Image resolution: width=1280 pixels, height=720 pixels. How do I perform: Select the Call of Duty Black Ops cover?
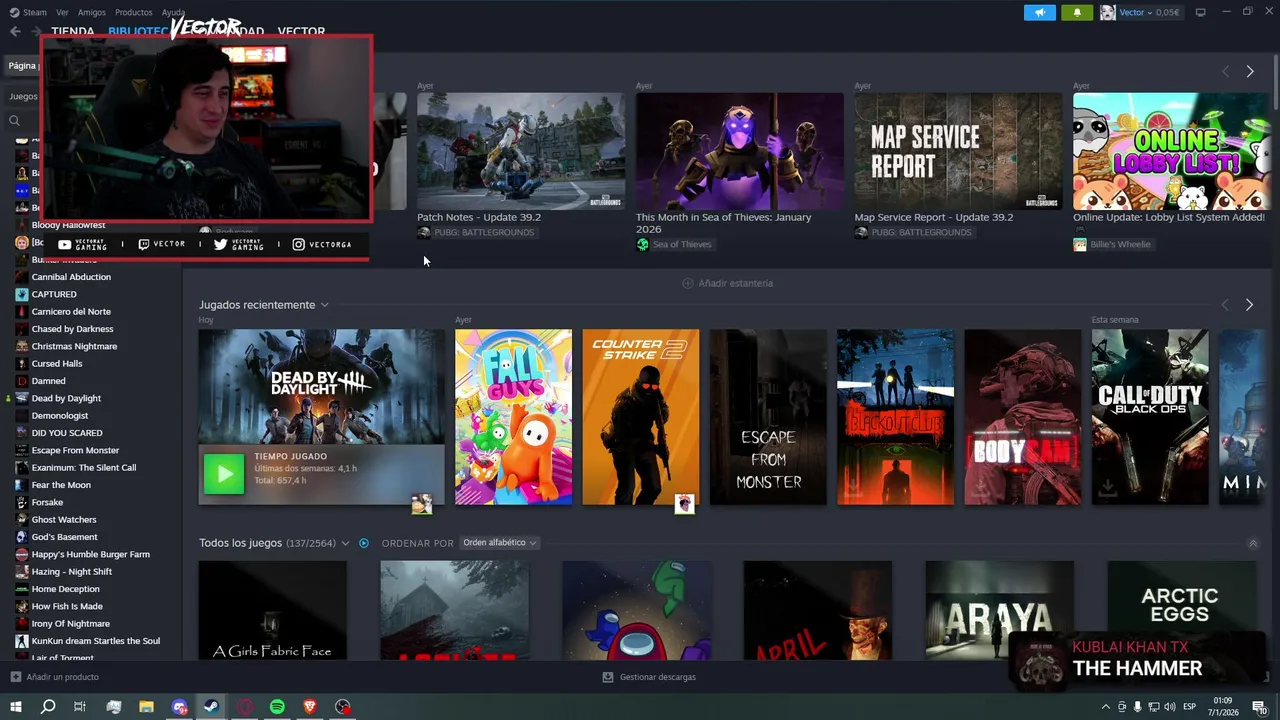click(x=1150, y=417)
